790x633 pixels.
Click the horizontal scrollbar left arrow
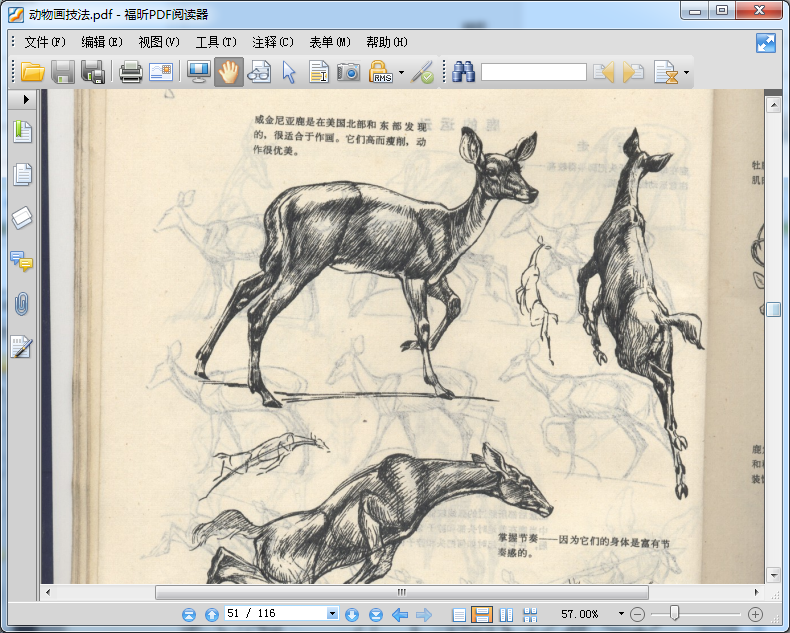(48, 592)
